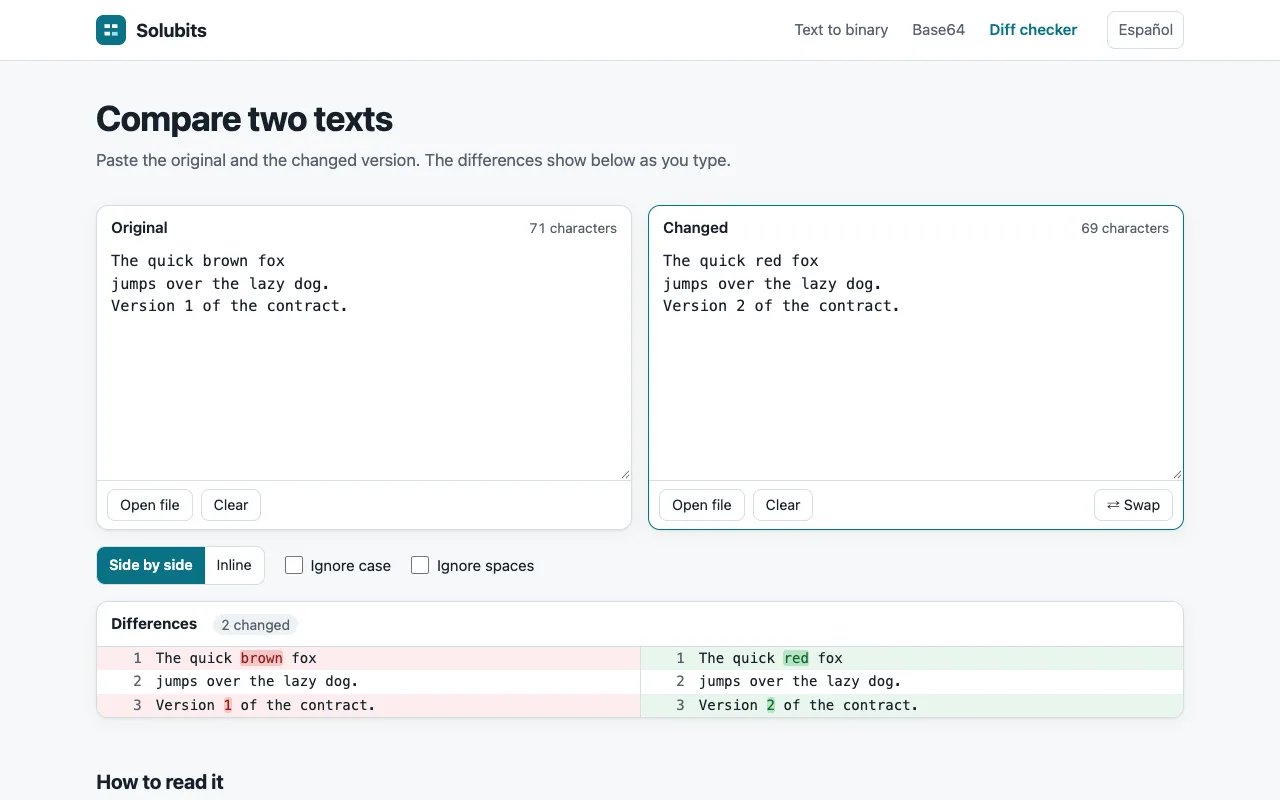The image size is (1280, 800).
Task: Swap the original and changed texts
Action: [1133, 505]
